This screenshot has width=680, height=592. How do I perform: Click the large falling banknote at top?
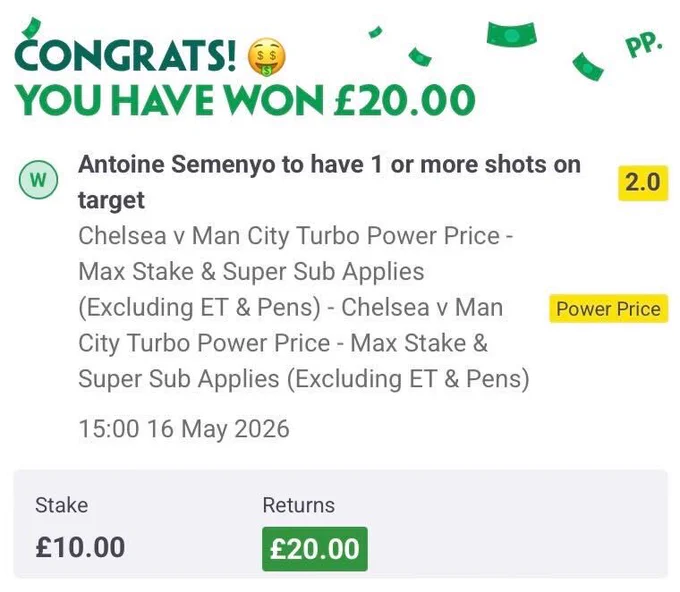pyautogui.click(x=512, y=34)
